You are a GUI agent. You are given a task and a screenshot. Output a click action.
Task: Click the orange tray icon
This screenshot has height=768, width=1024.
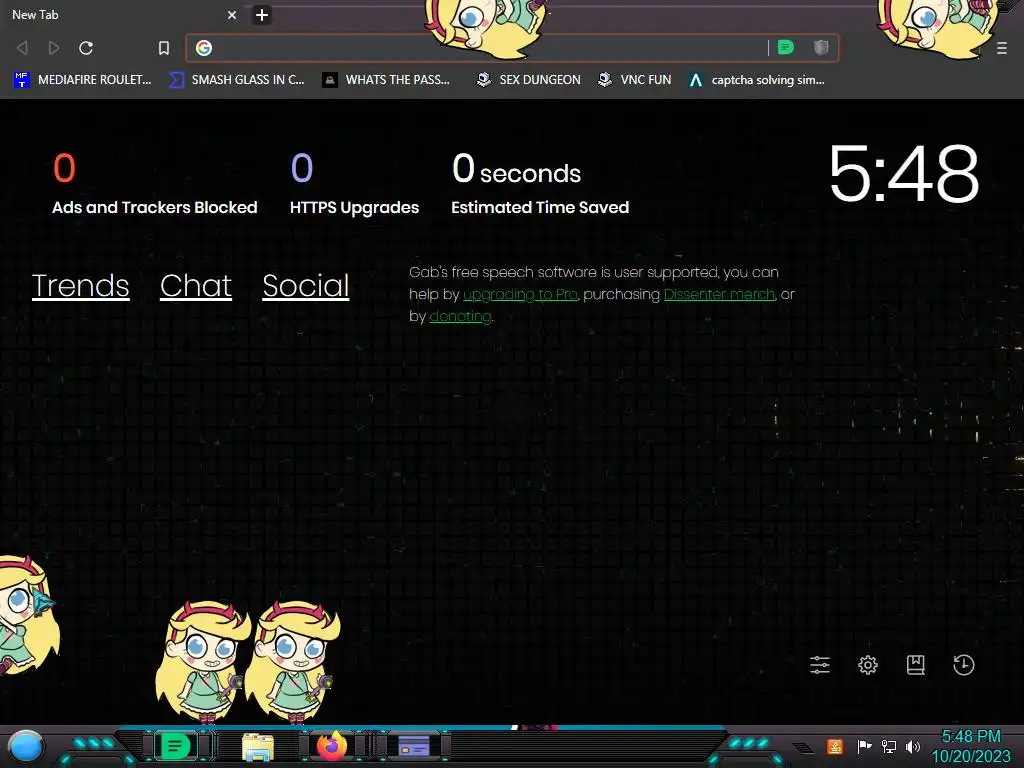click(x=835, y=746)
